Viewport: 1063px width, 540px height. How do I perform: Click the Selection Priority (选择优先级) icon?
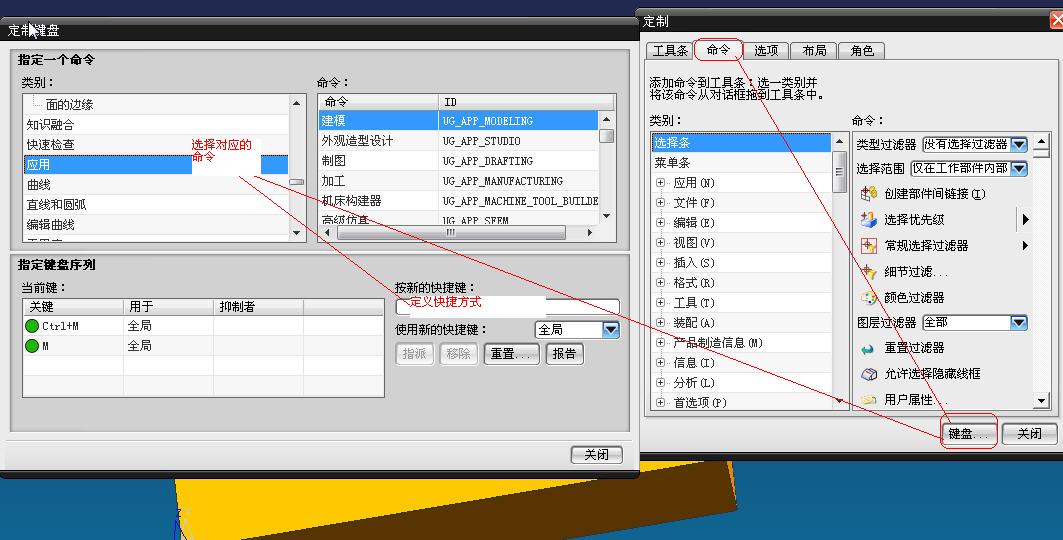868,220
